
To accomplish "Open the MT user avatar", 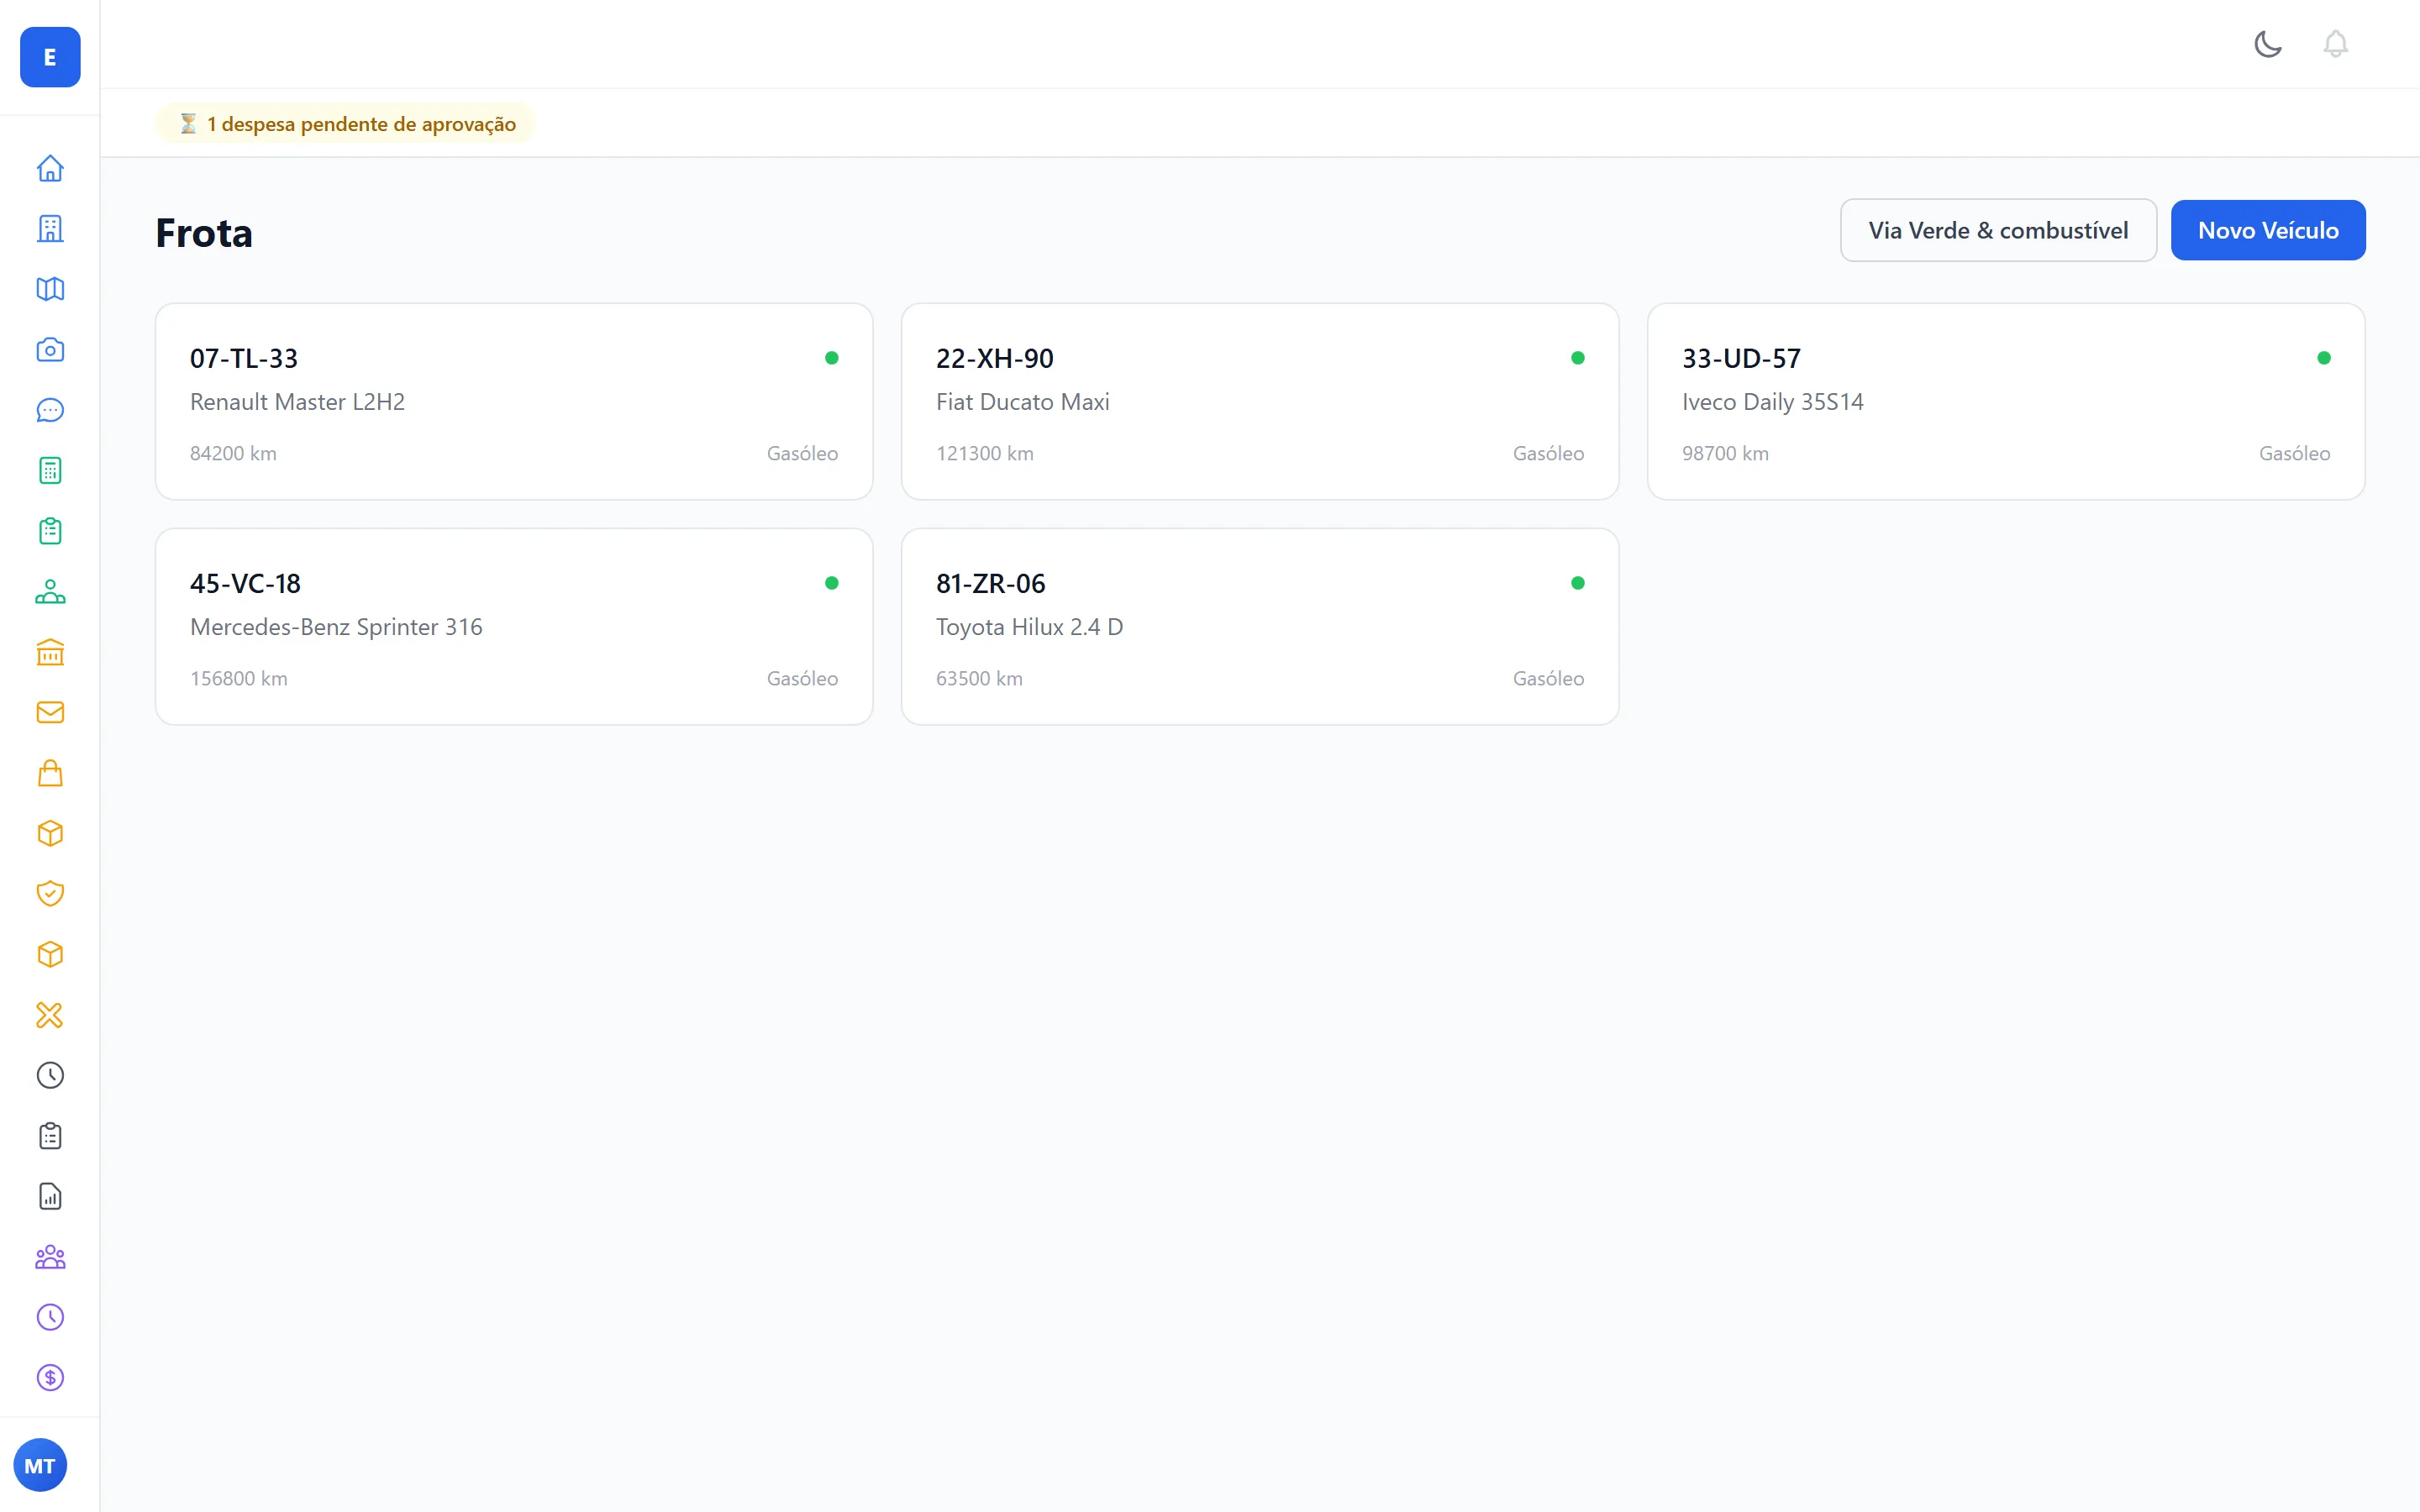I will click(40, 1465).
